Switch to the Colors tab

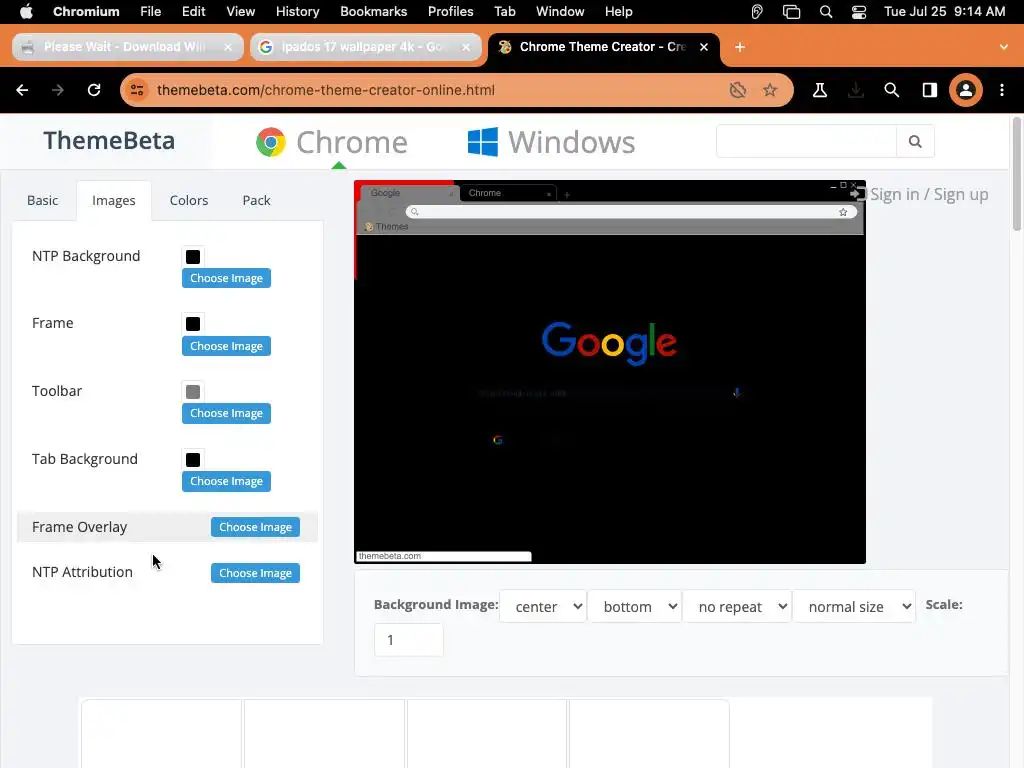coord(189,200)
